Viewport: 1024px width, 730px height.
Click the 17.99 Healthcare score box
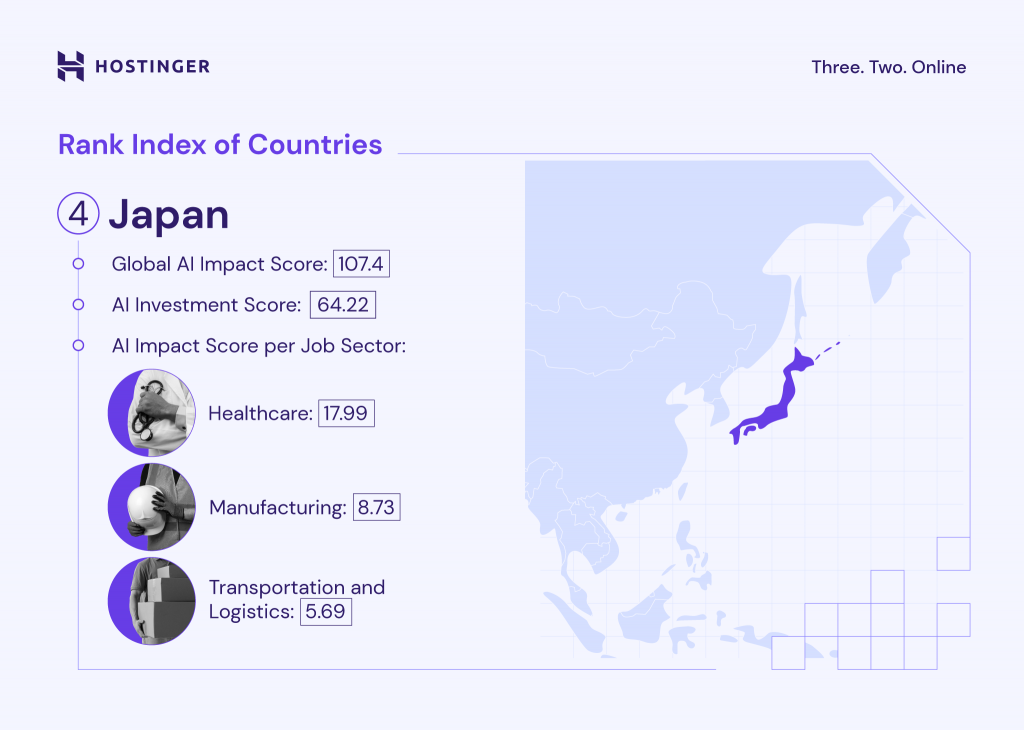tap(346, 412)
